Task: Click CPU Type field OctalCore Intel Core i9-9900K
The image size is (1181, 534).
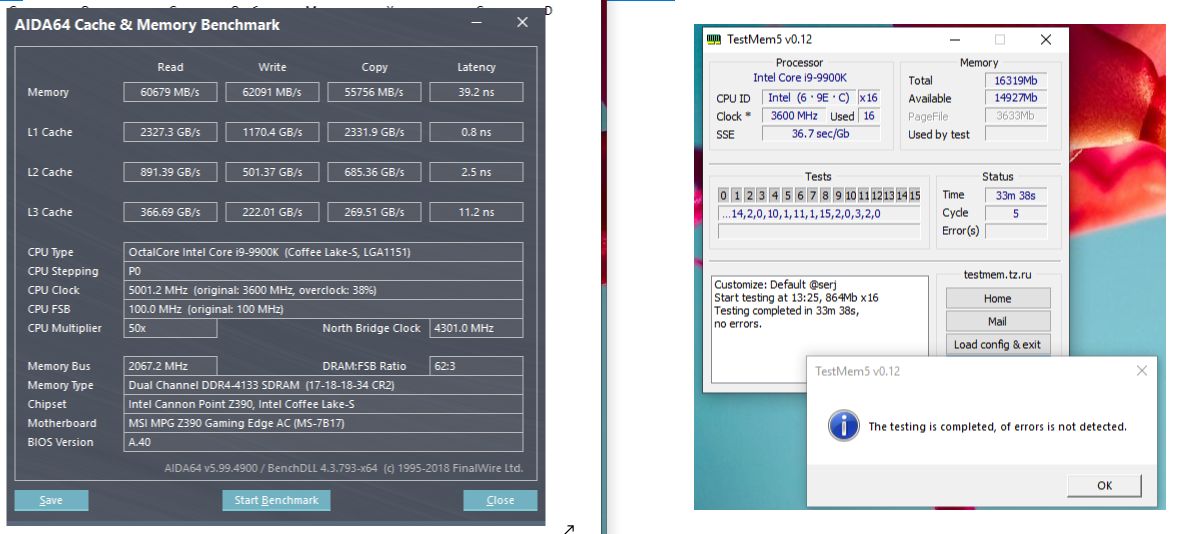Action: [x=323, y=252]
